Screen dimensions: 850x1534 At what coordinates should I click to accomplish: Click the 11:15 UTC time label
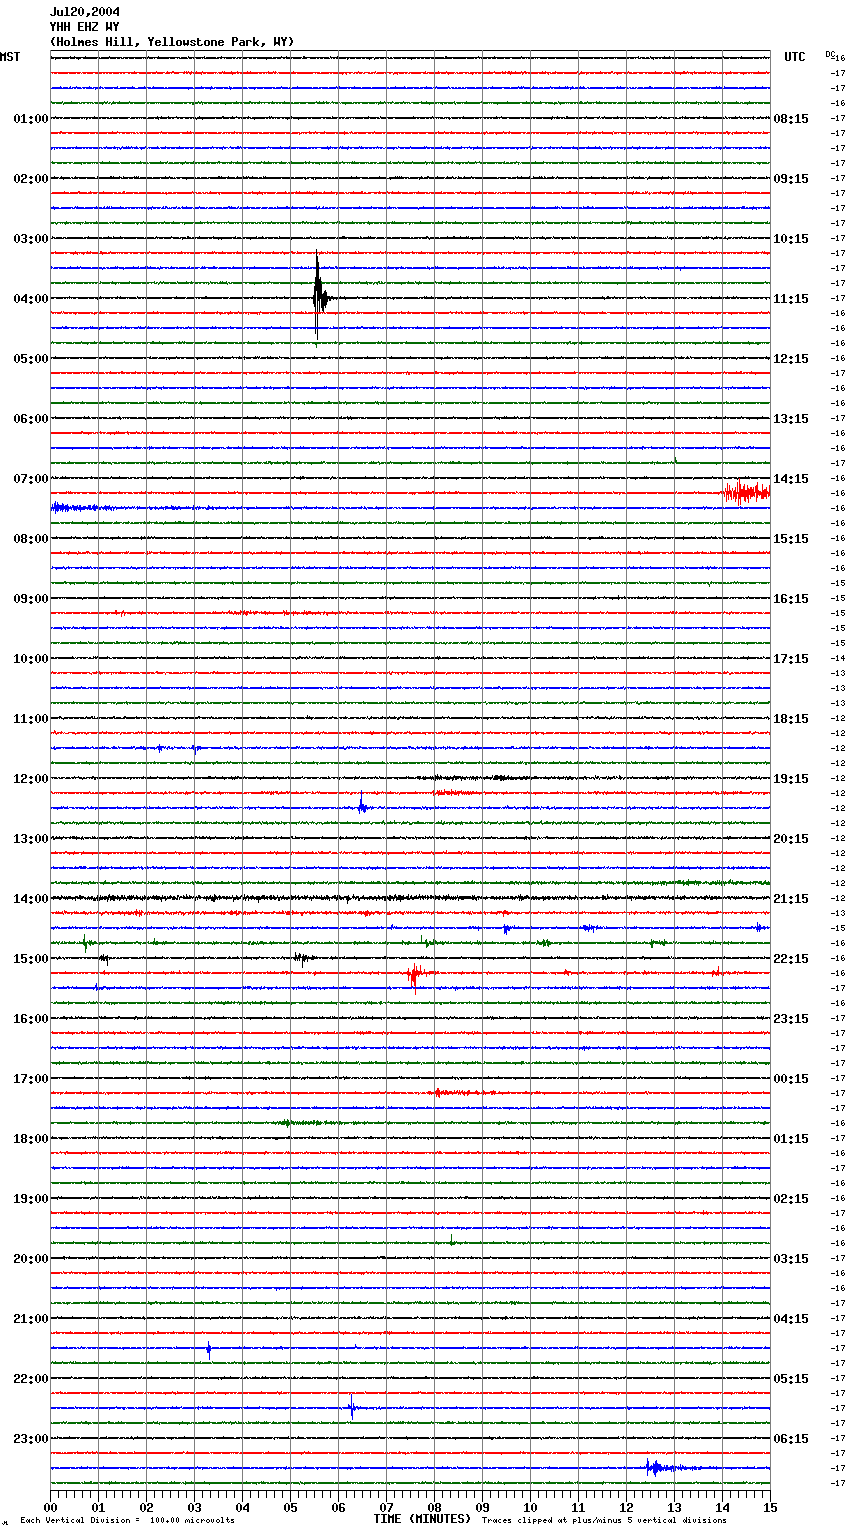[791, 299]
